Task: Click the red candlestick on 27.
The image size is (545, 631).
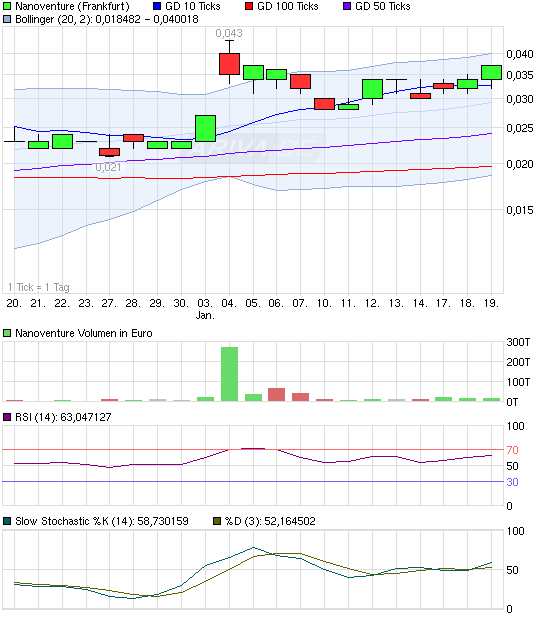Action: pyautogui.click(x=109, y=152)
